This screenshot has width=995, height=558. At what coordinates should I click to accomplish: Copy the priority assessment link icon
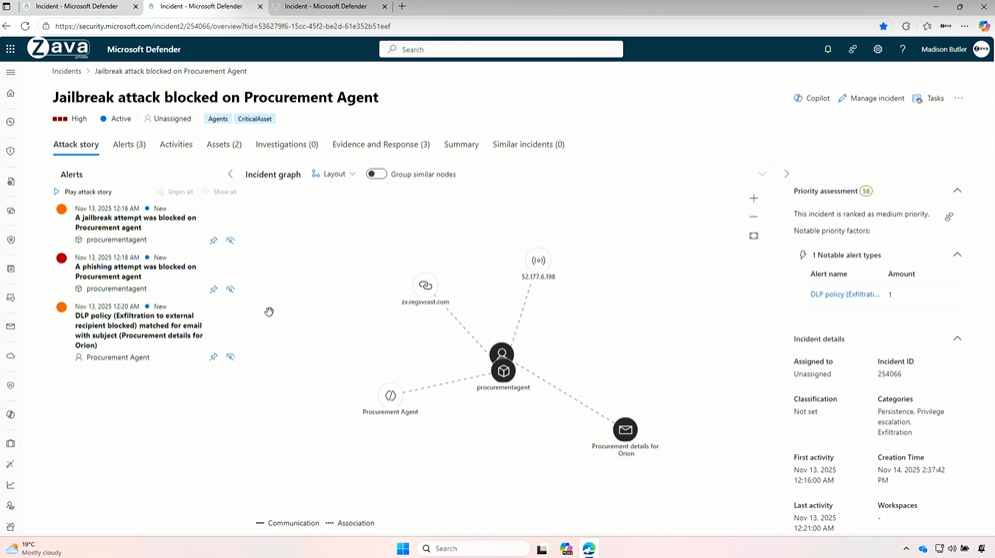(x=949, y=217)
